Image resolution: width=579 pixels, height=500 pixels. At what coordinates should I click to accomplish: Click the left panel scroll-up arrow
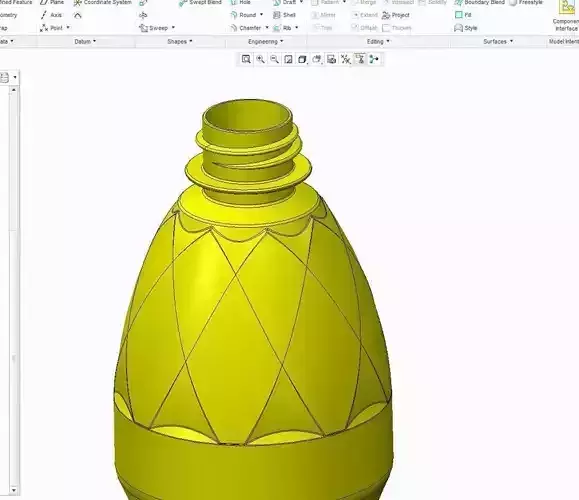pos(14,90)
